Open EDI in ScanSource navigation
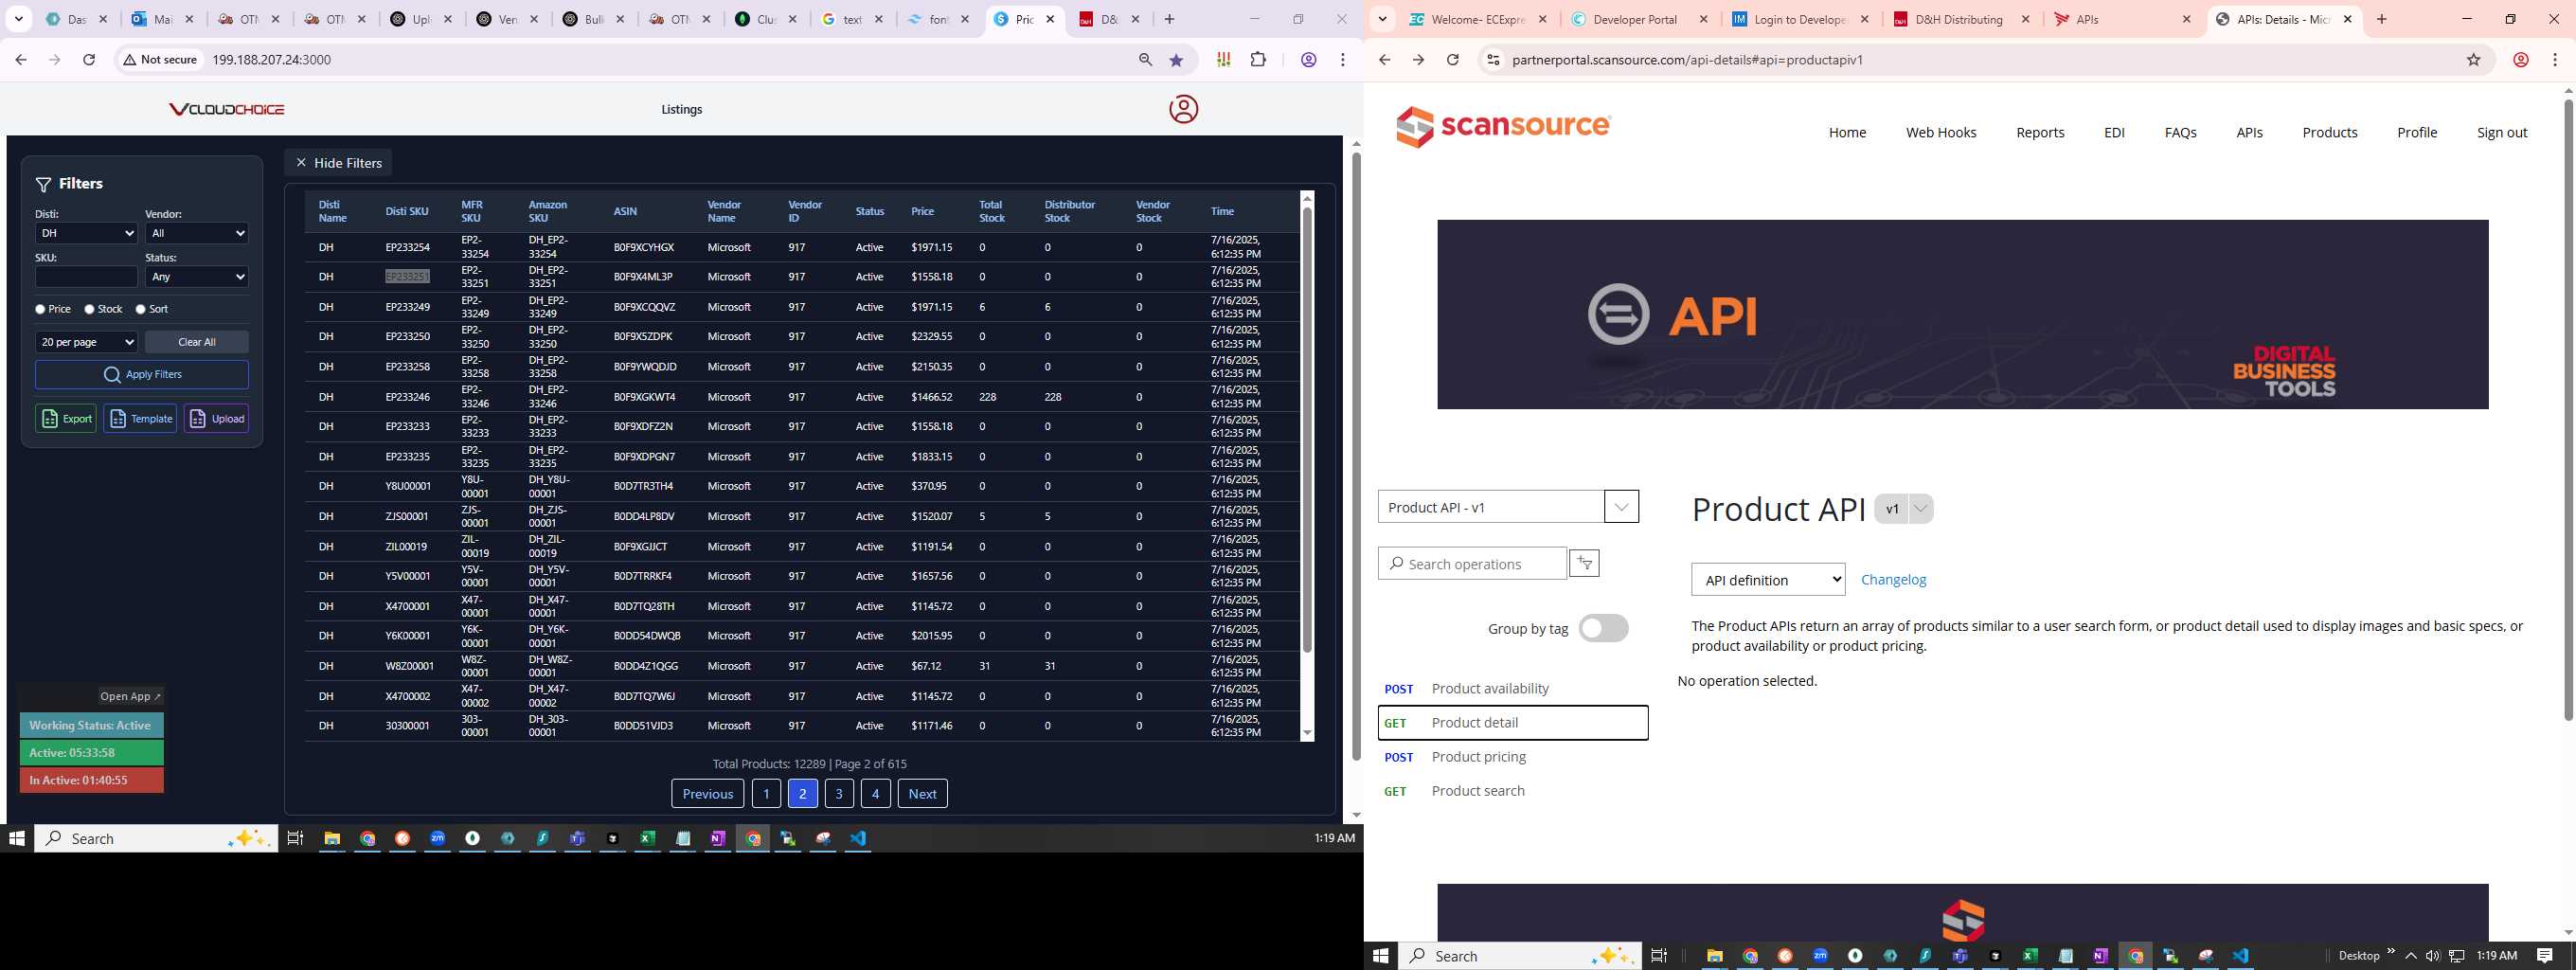Screen dimensions: 2576x970 (2114, 132)
